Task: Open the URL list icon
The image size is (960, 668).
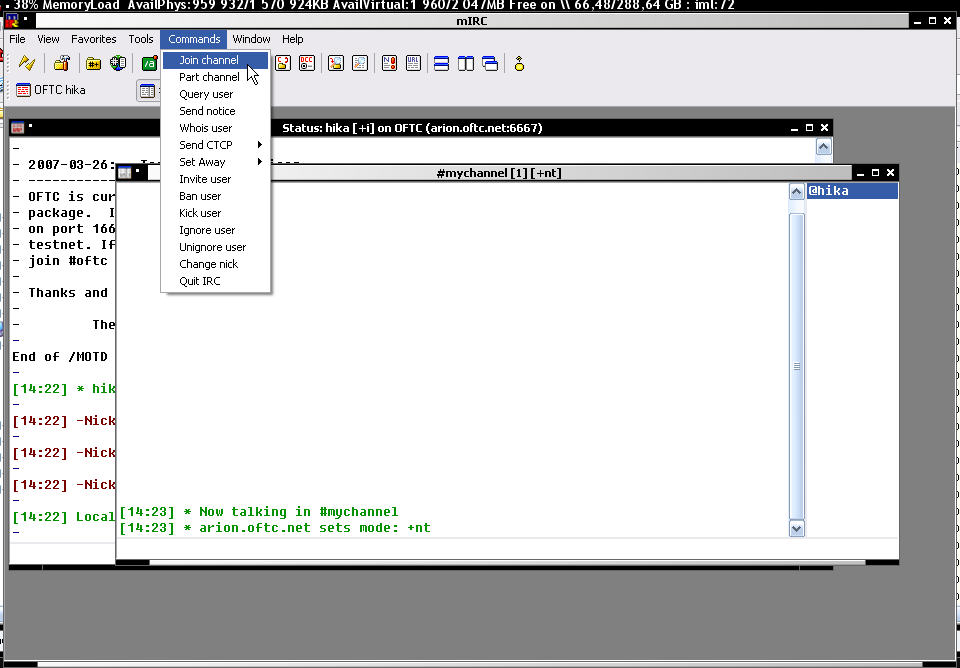Action: (x=413, y=63)
